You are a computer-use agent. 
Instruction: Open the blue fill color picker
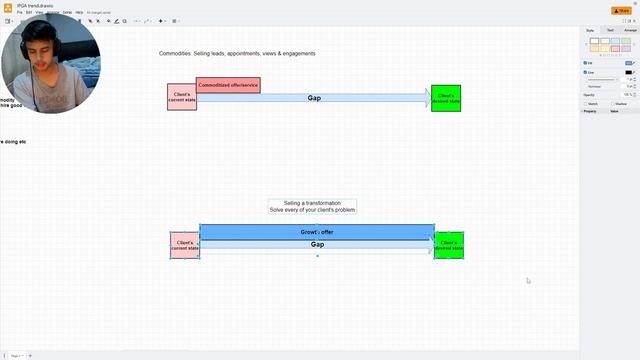coord(629,63)
